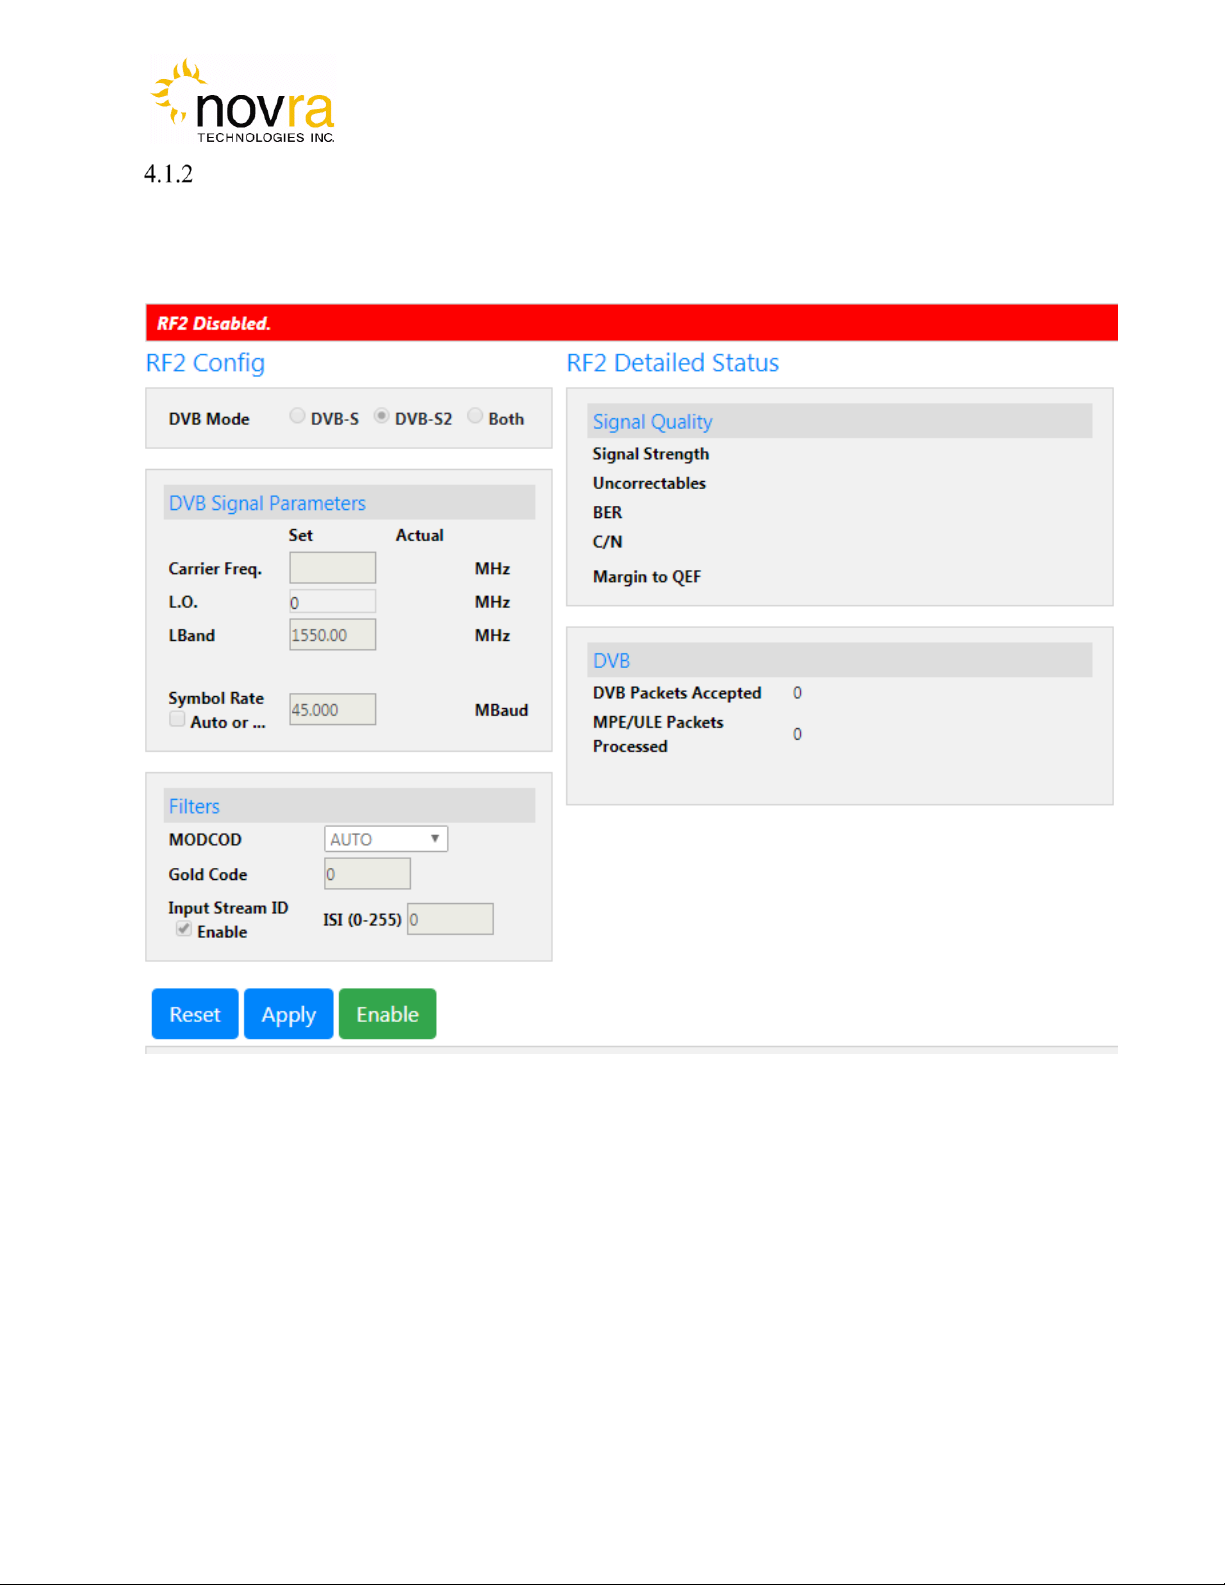This screenshot has height=1585, width=1225.
Task: Click the Uncorrectables label
Action: tap(649, 483)
